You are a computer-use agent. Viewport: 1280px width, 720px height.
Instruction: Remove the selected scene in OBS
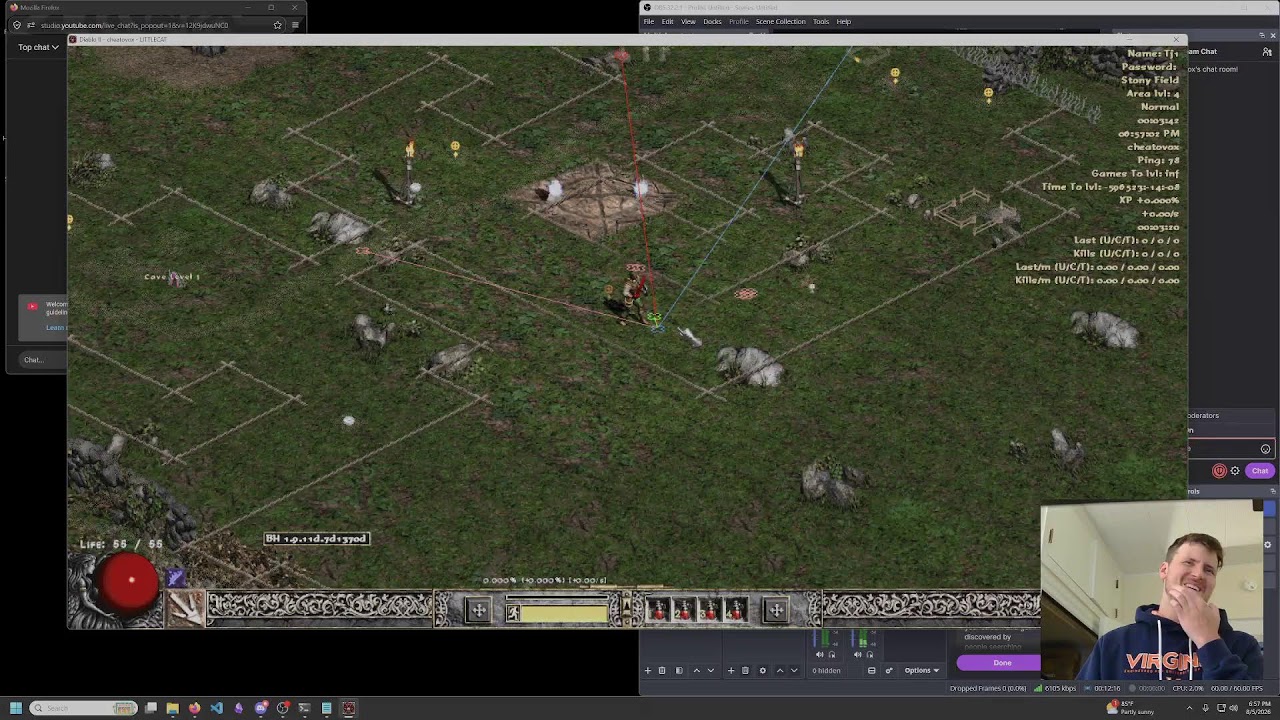[662, 670]
